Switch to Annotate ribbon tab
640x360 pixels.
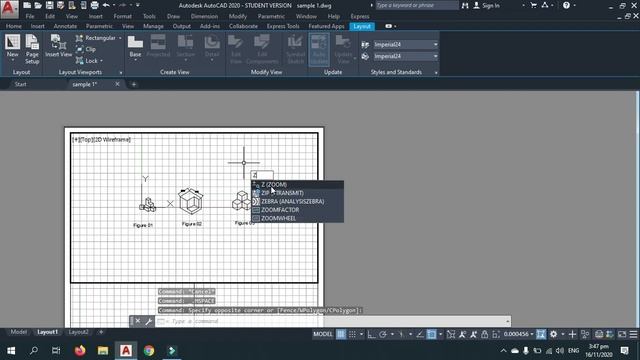click(65, 26)
